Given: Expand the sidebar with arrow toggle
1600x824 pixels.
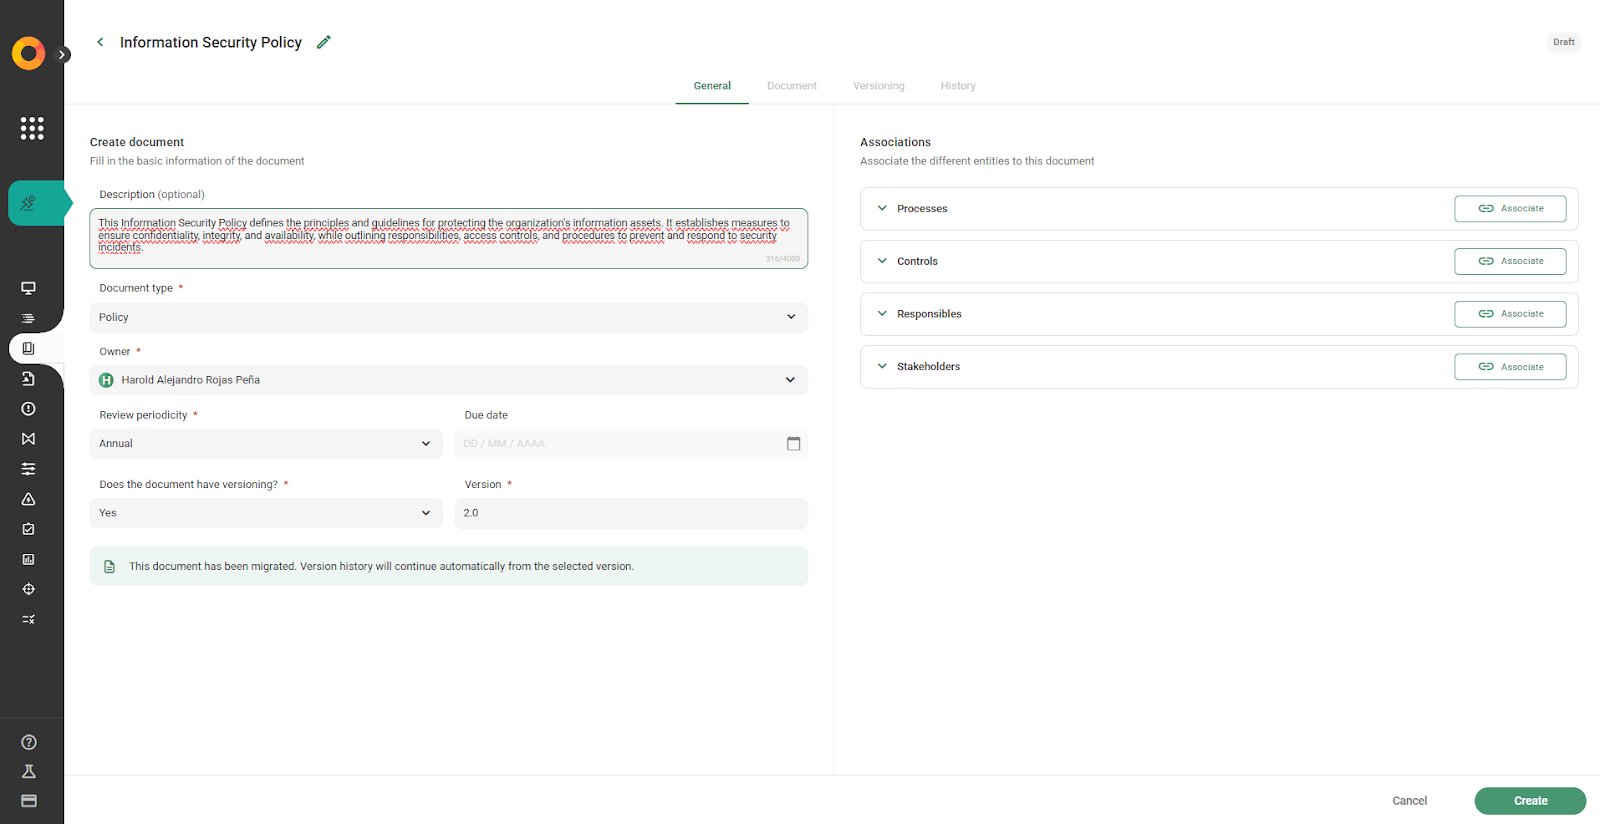Looking at the screenshot, I should [63, 55].
